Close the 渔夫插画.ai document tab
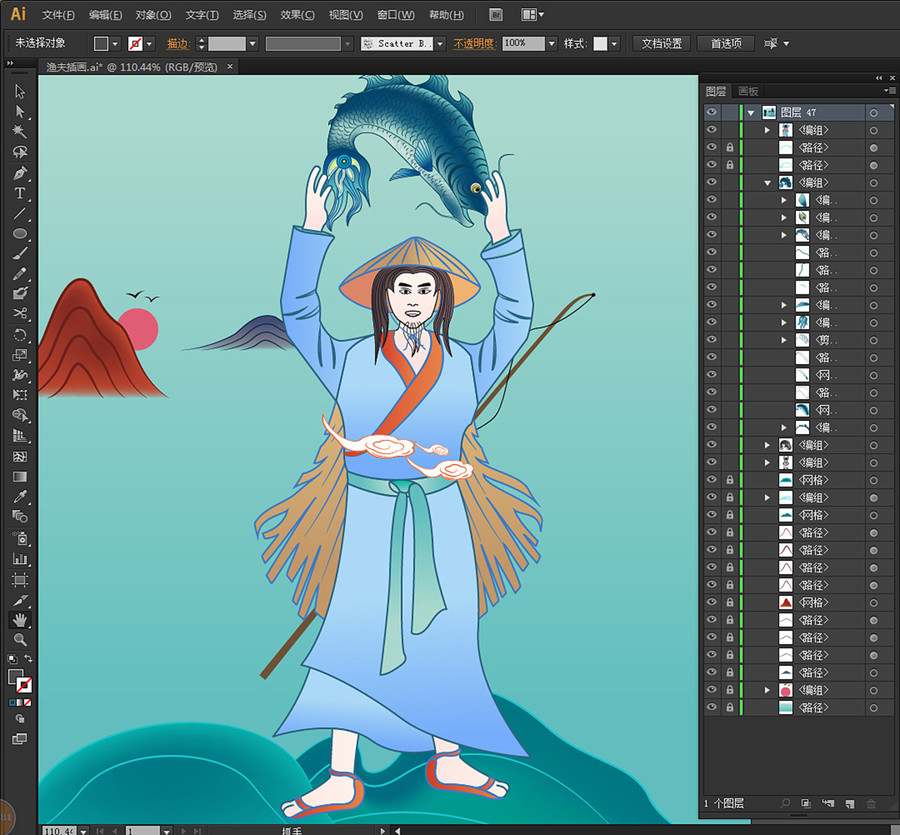 tap(230, 67)
